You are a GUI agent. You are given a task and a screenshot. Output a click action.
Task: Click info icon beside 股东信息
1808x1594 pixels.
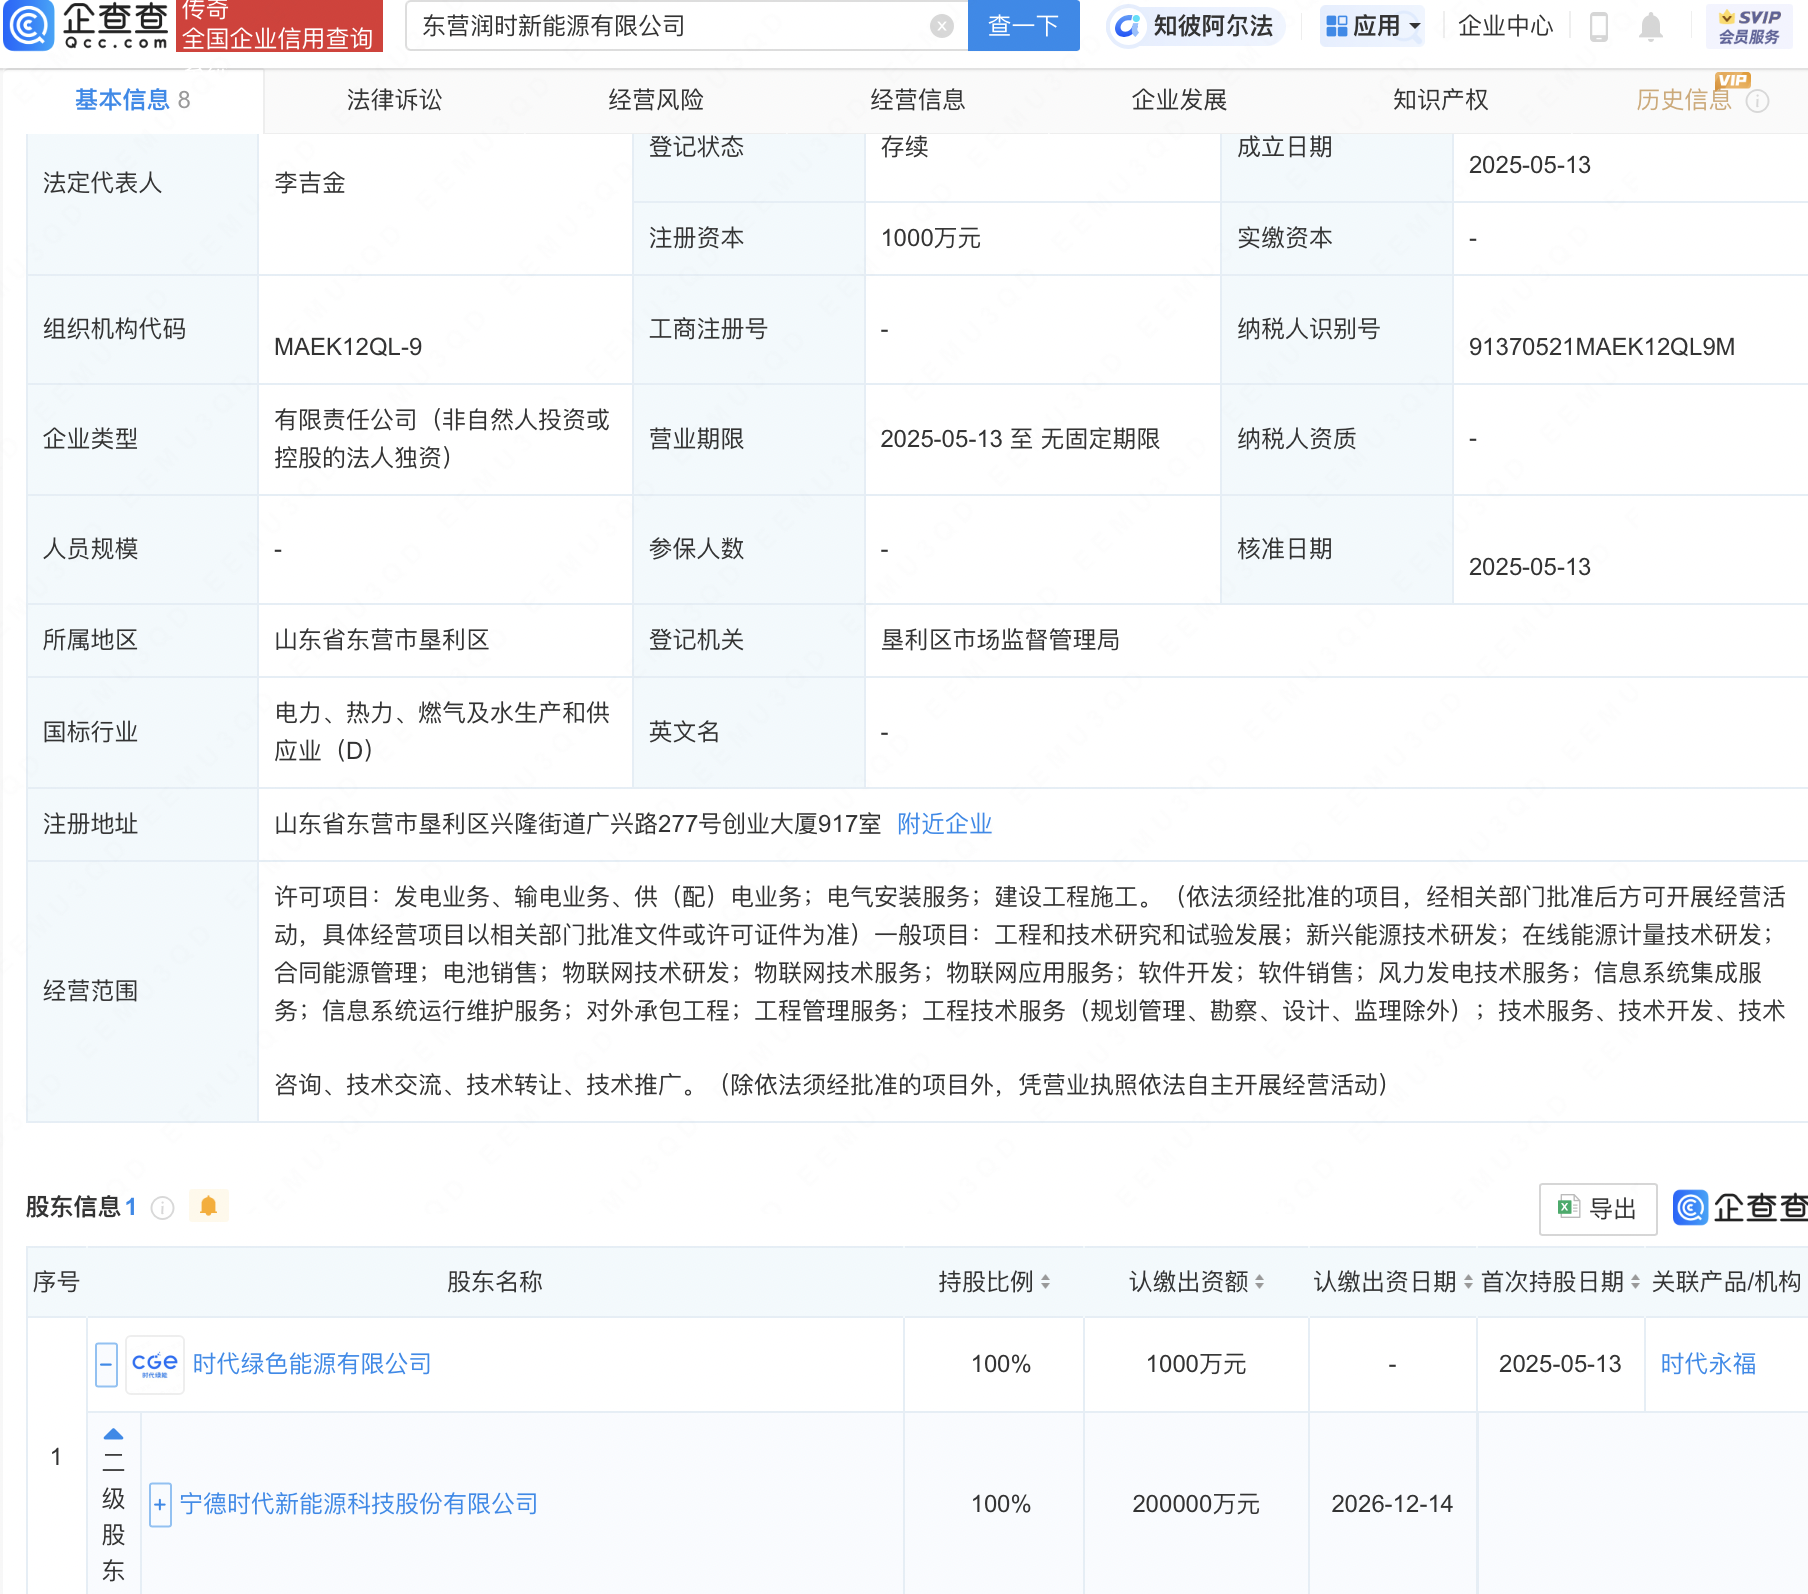(x=162, y=1208)
